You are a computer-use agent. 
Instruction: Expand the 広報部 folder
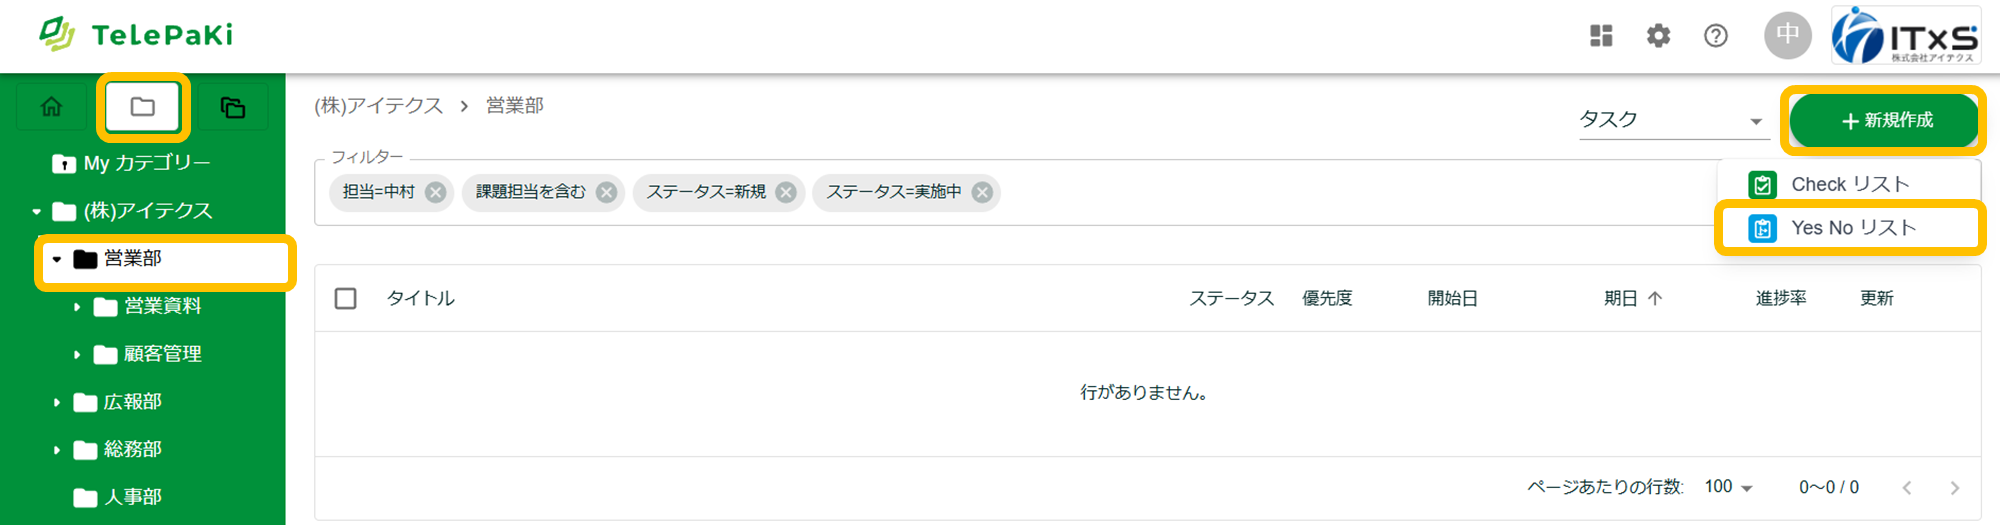[57, 402]
